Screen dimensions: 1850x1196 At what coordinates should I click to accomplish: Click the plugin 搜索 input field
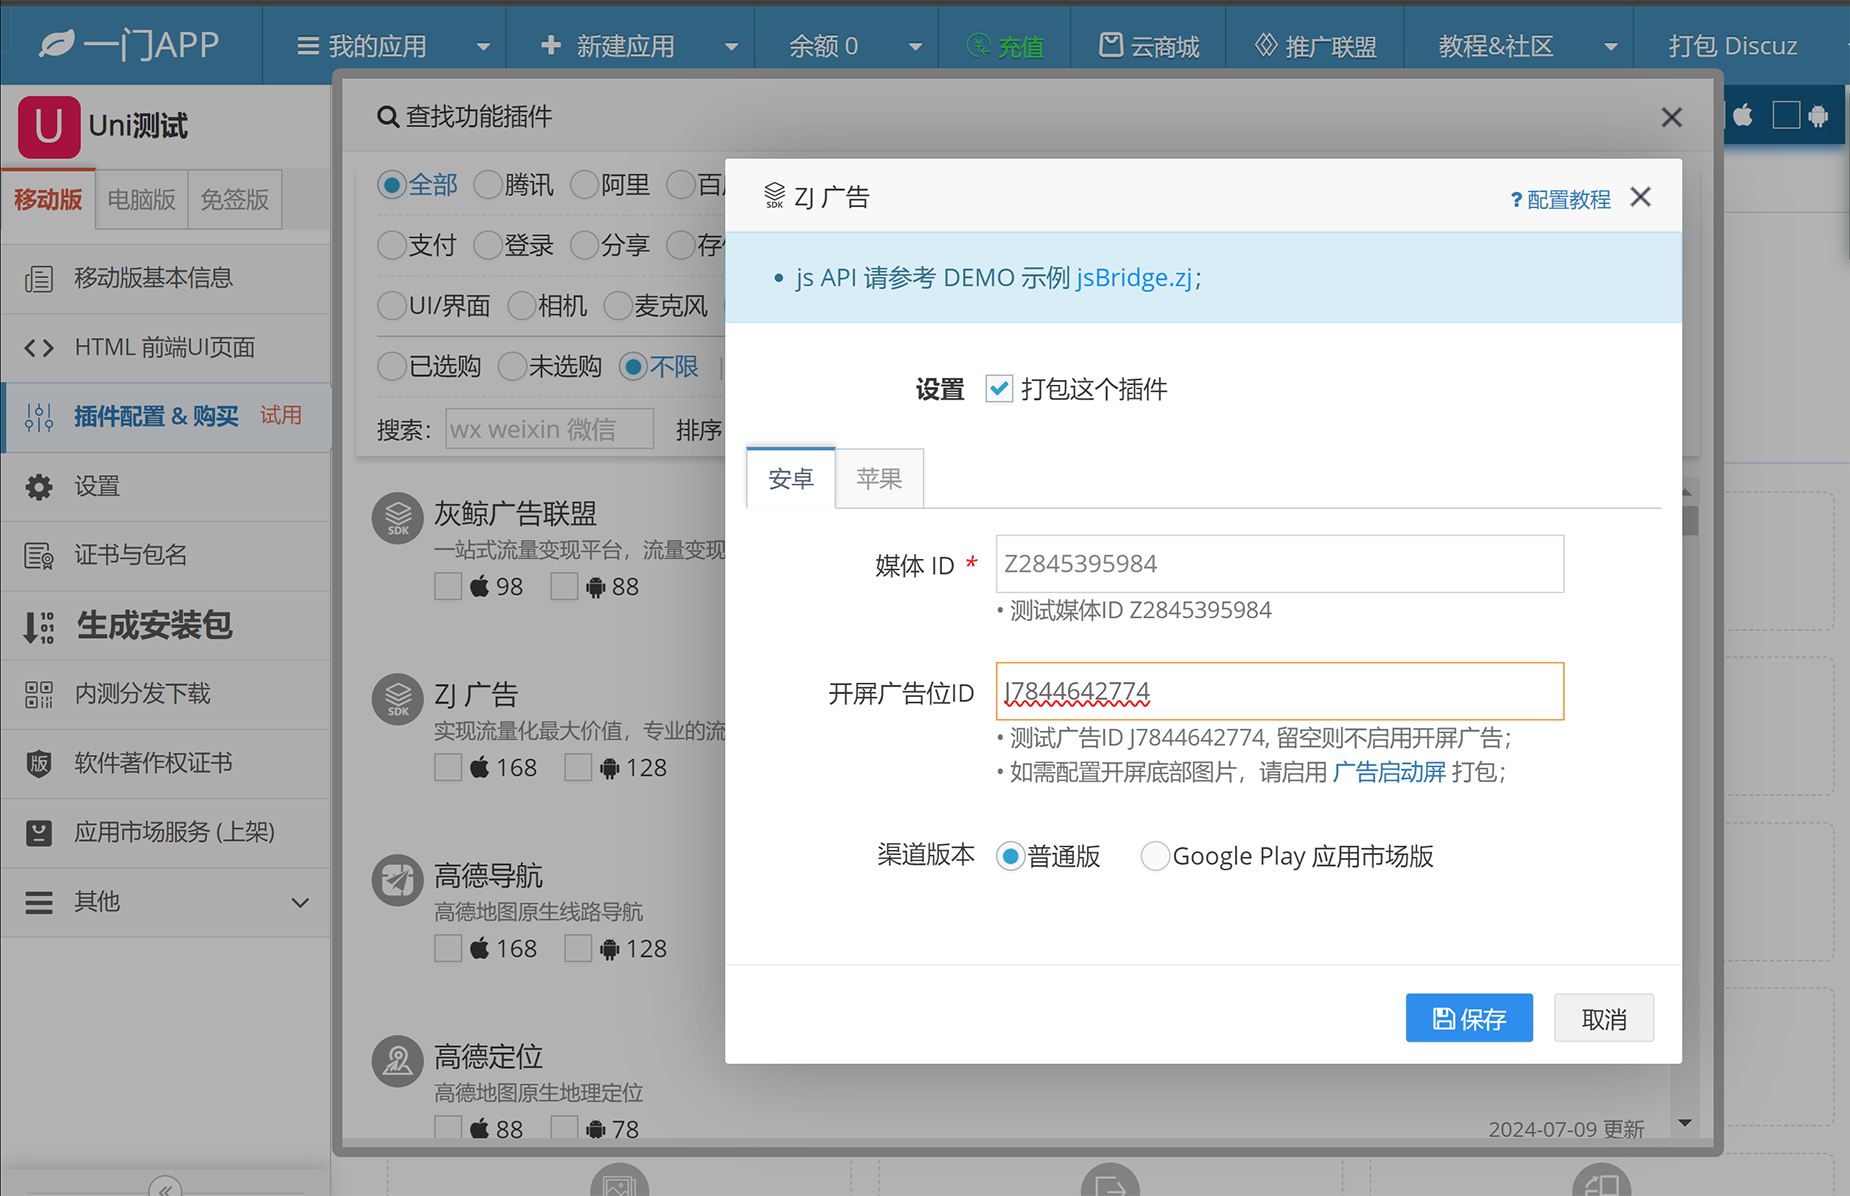[549, 429]
